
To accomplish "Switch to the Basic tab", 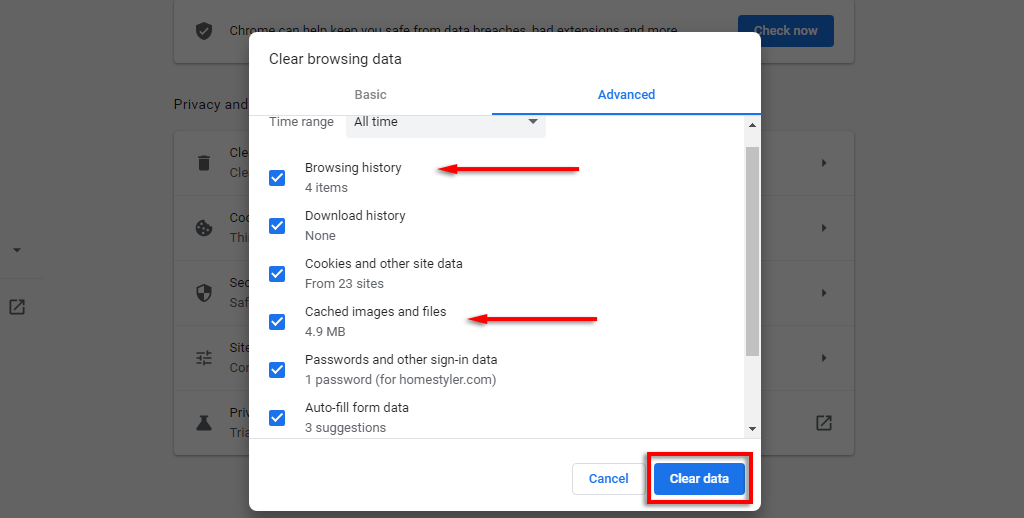I will point(370,95).
